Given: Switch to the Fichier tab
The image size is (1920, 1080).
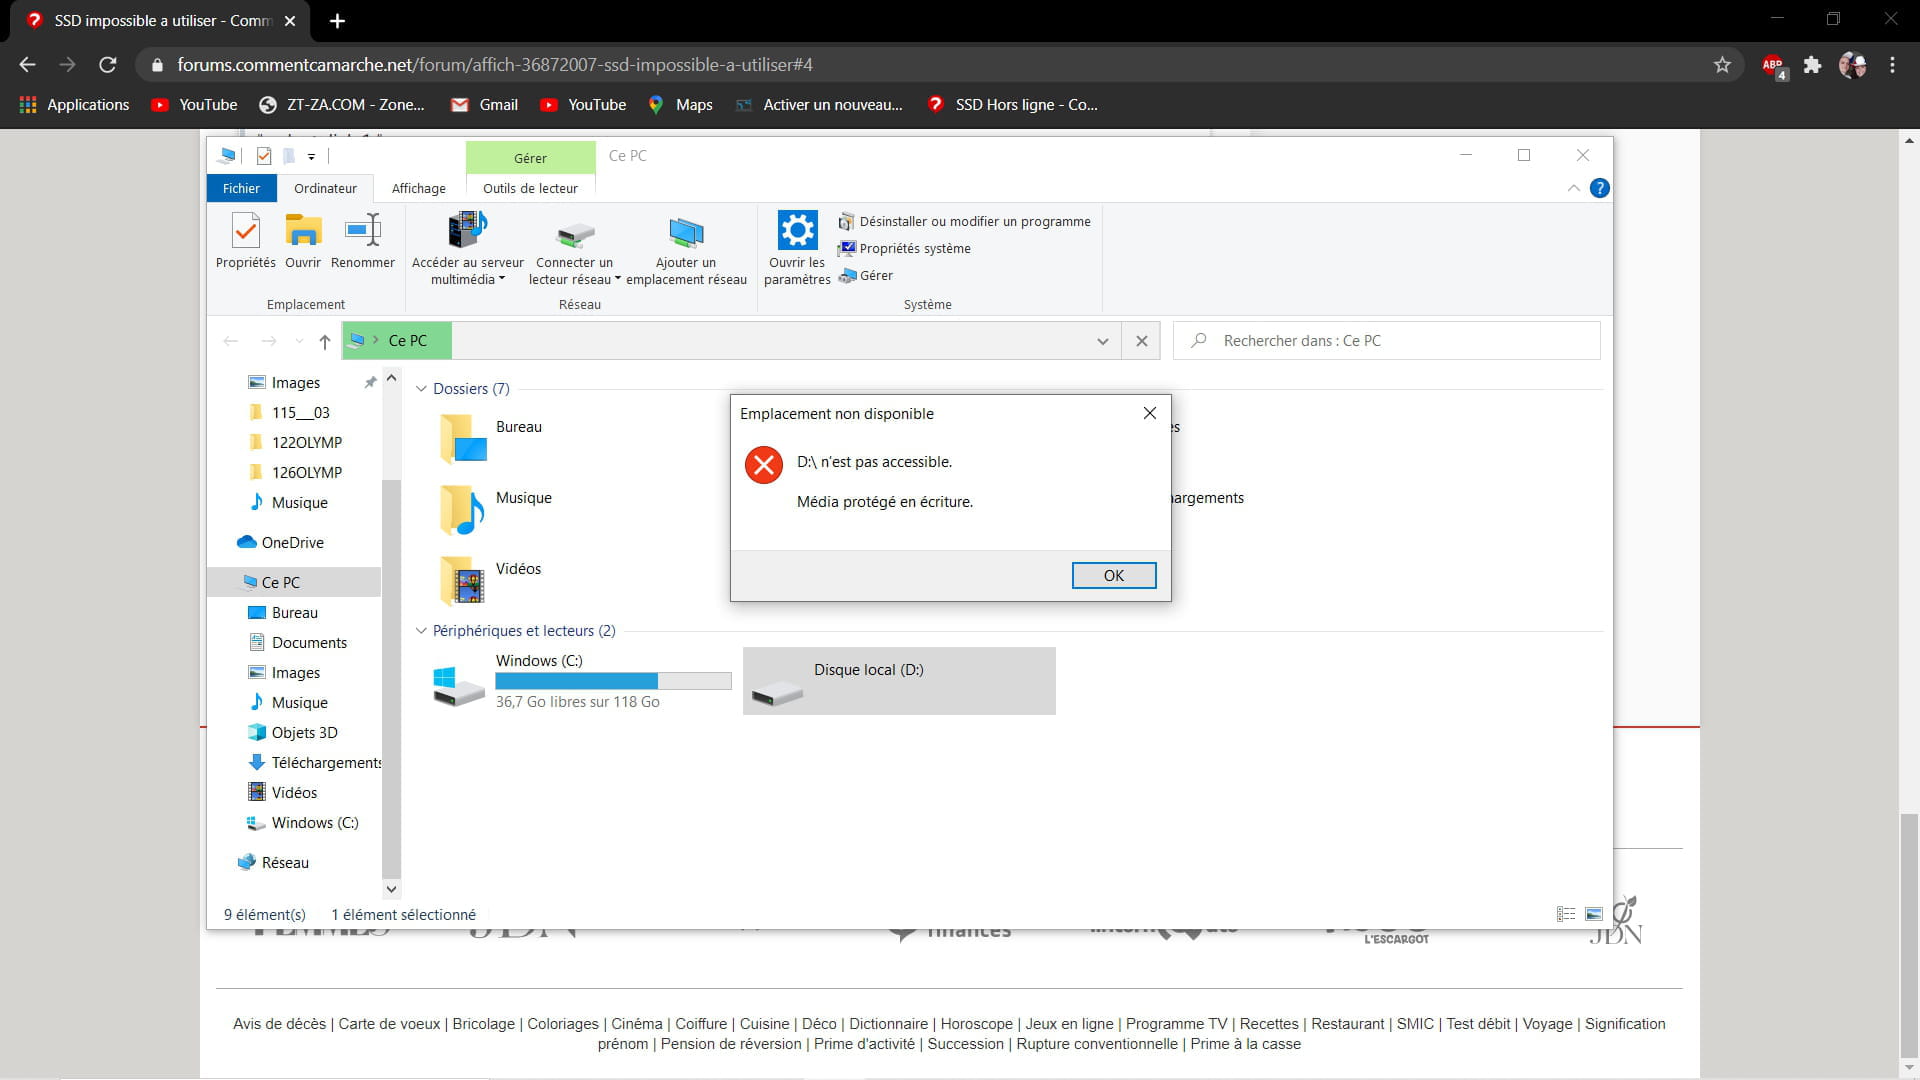Looking at the screenshot, I should click(241, 188).
